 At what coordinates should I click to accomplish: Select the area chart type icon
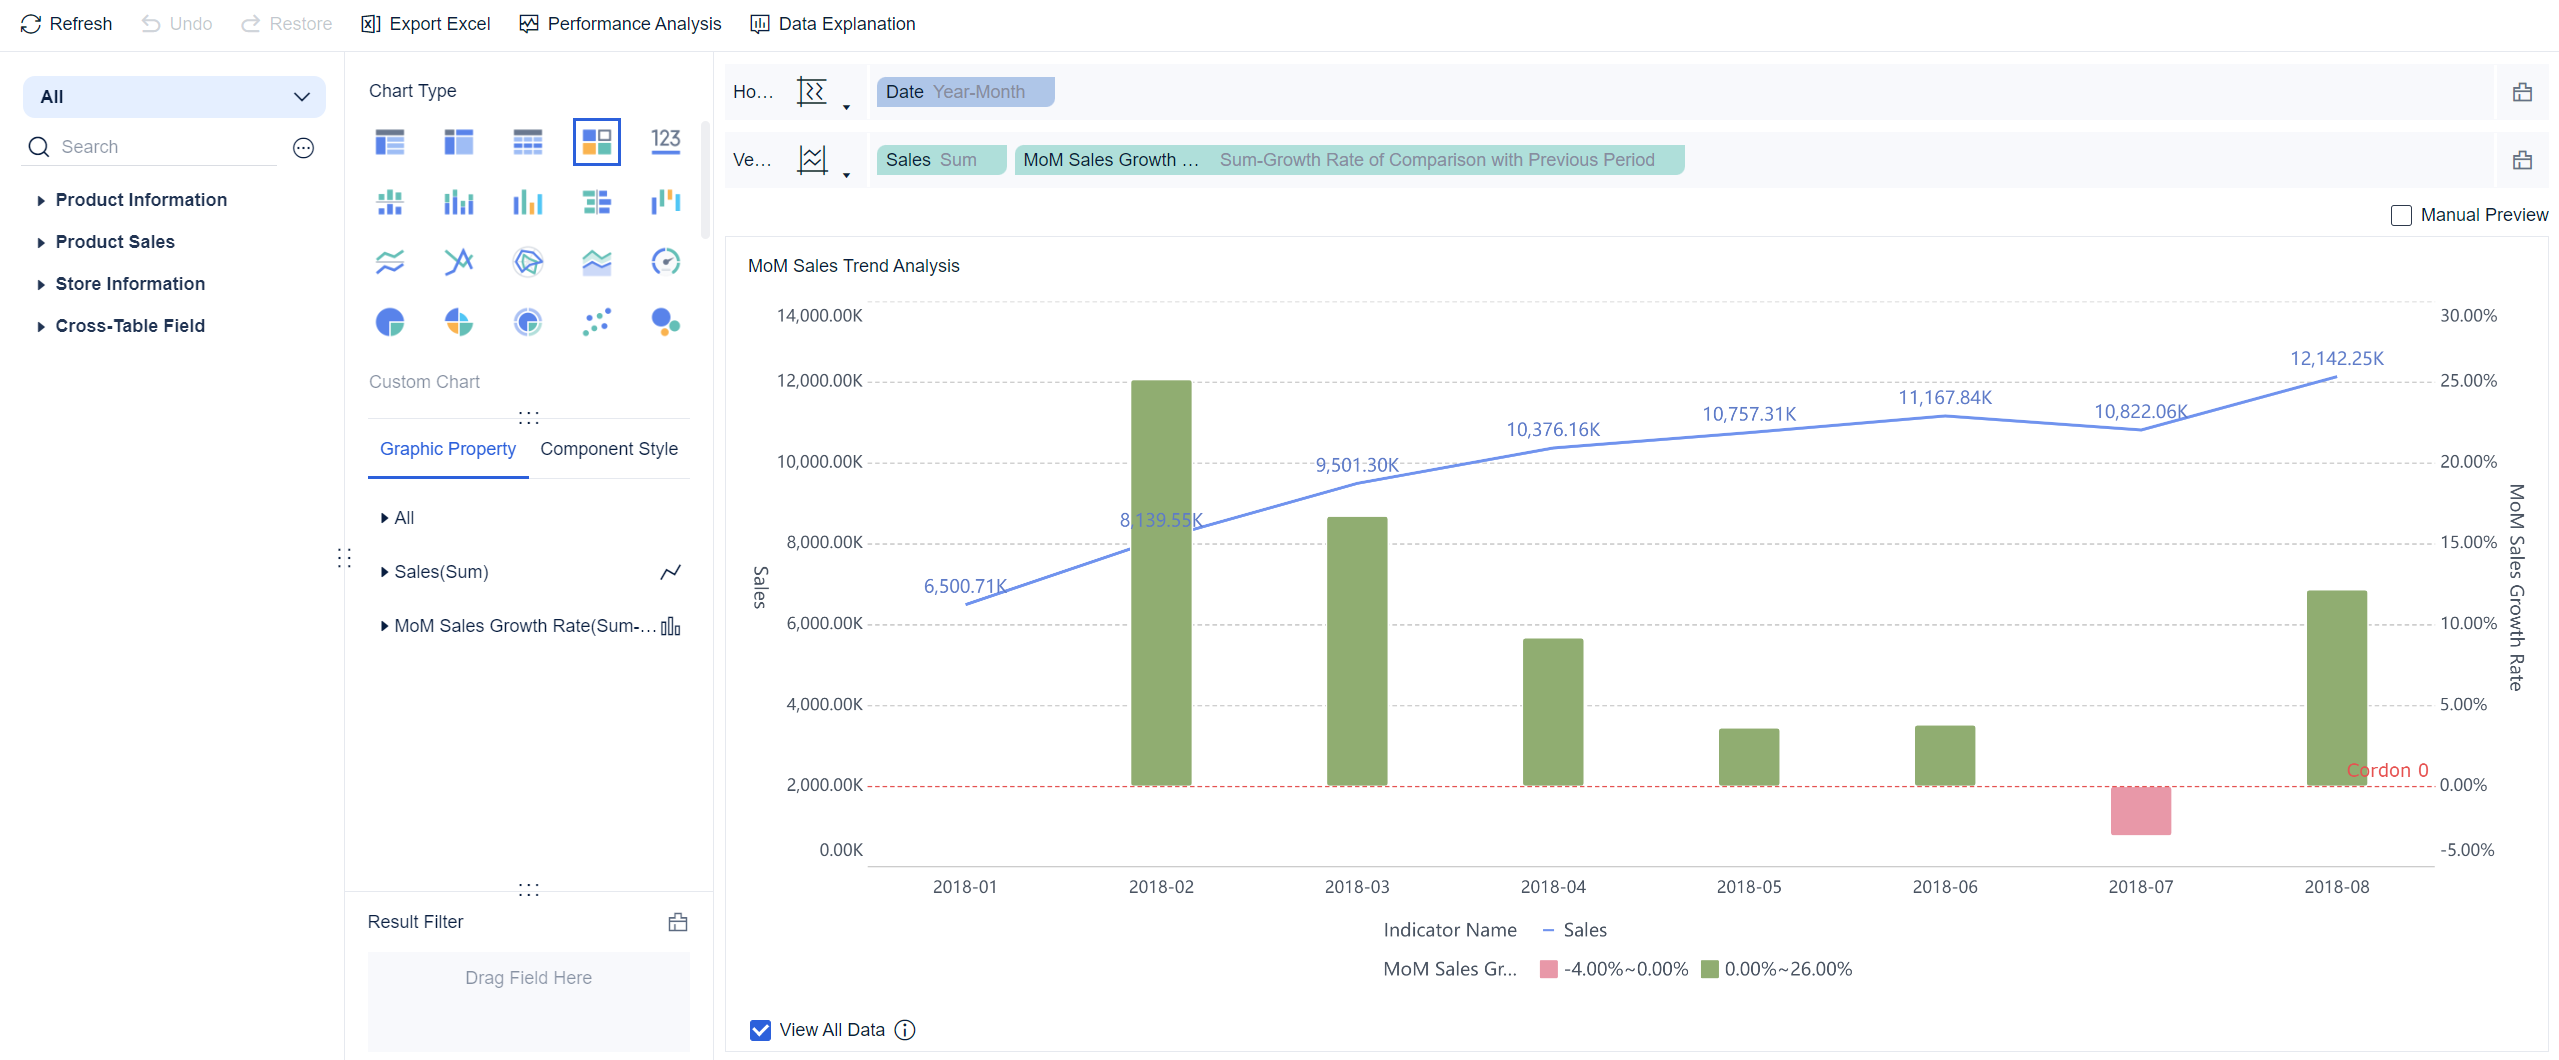pyautogui.click(x=596, y=262)
